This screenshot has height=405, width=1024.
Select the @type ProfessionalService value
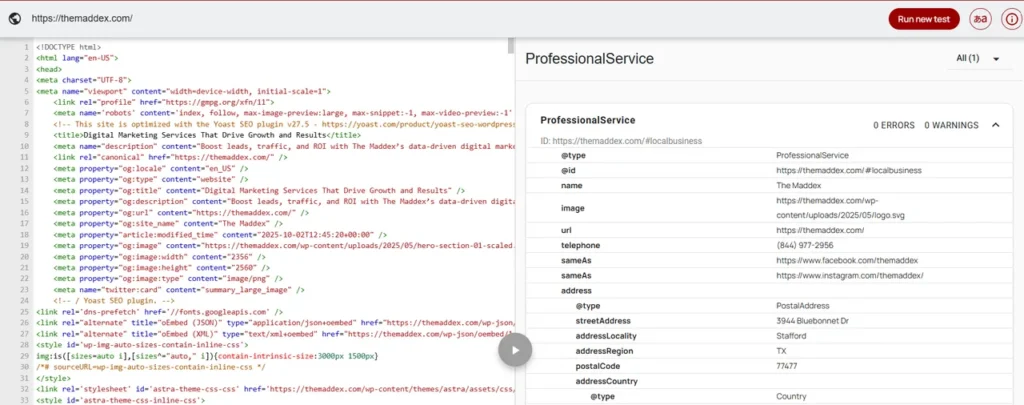tap(812, 155)
